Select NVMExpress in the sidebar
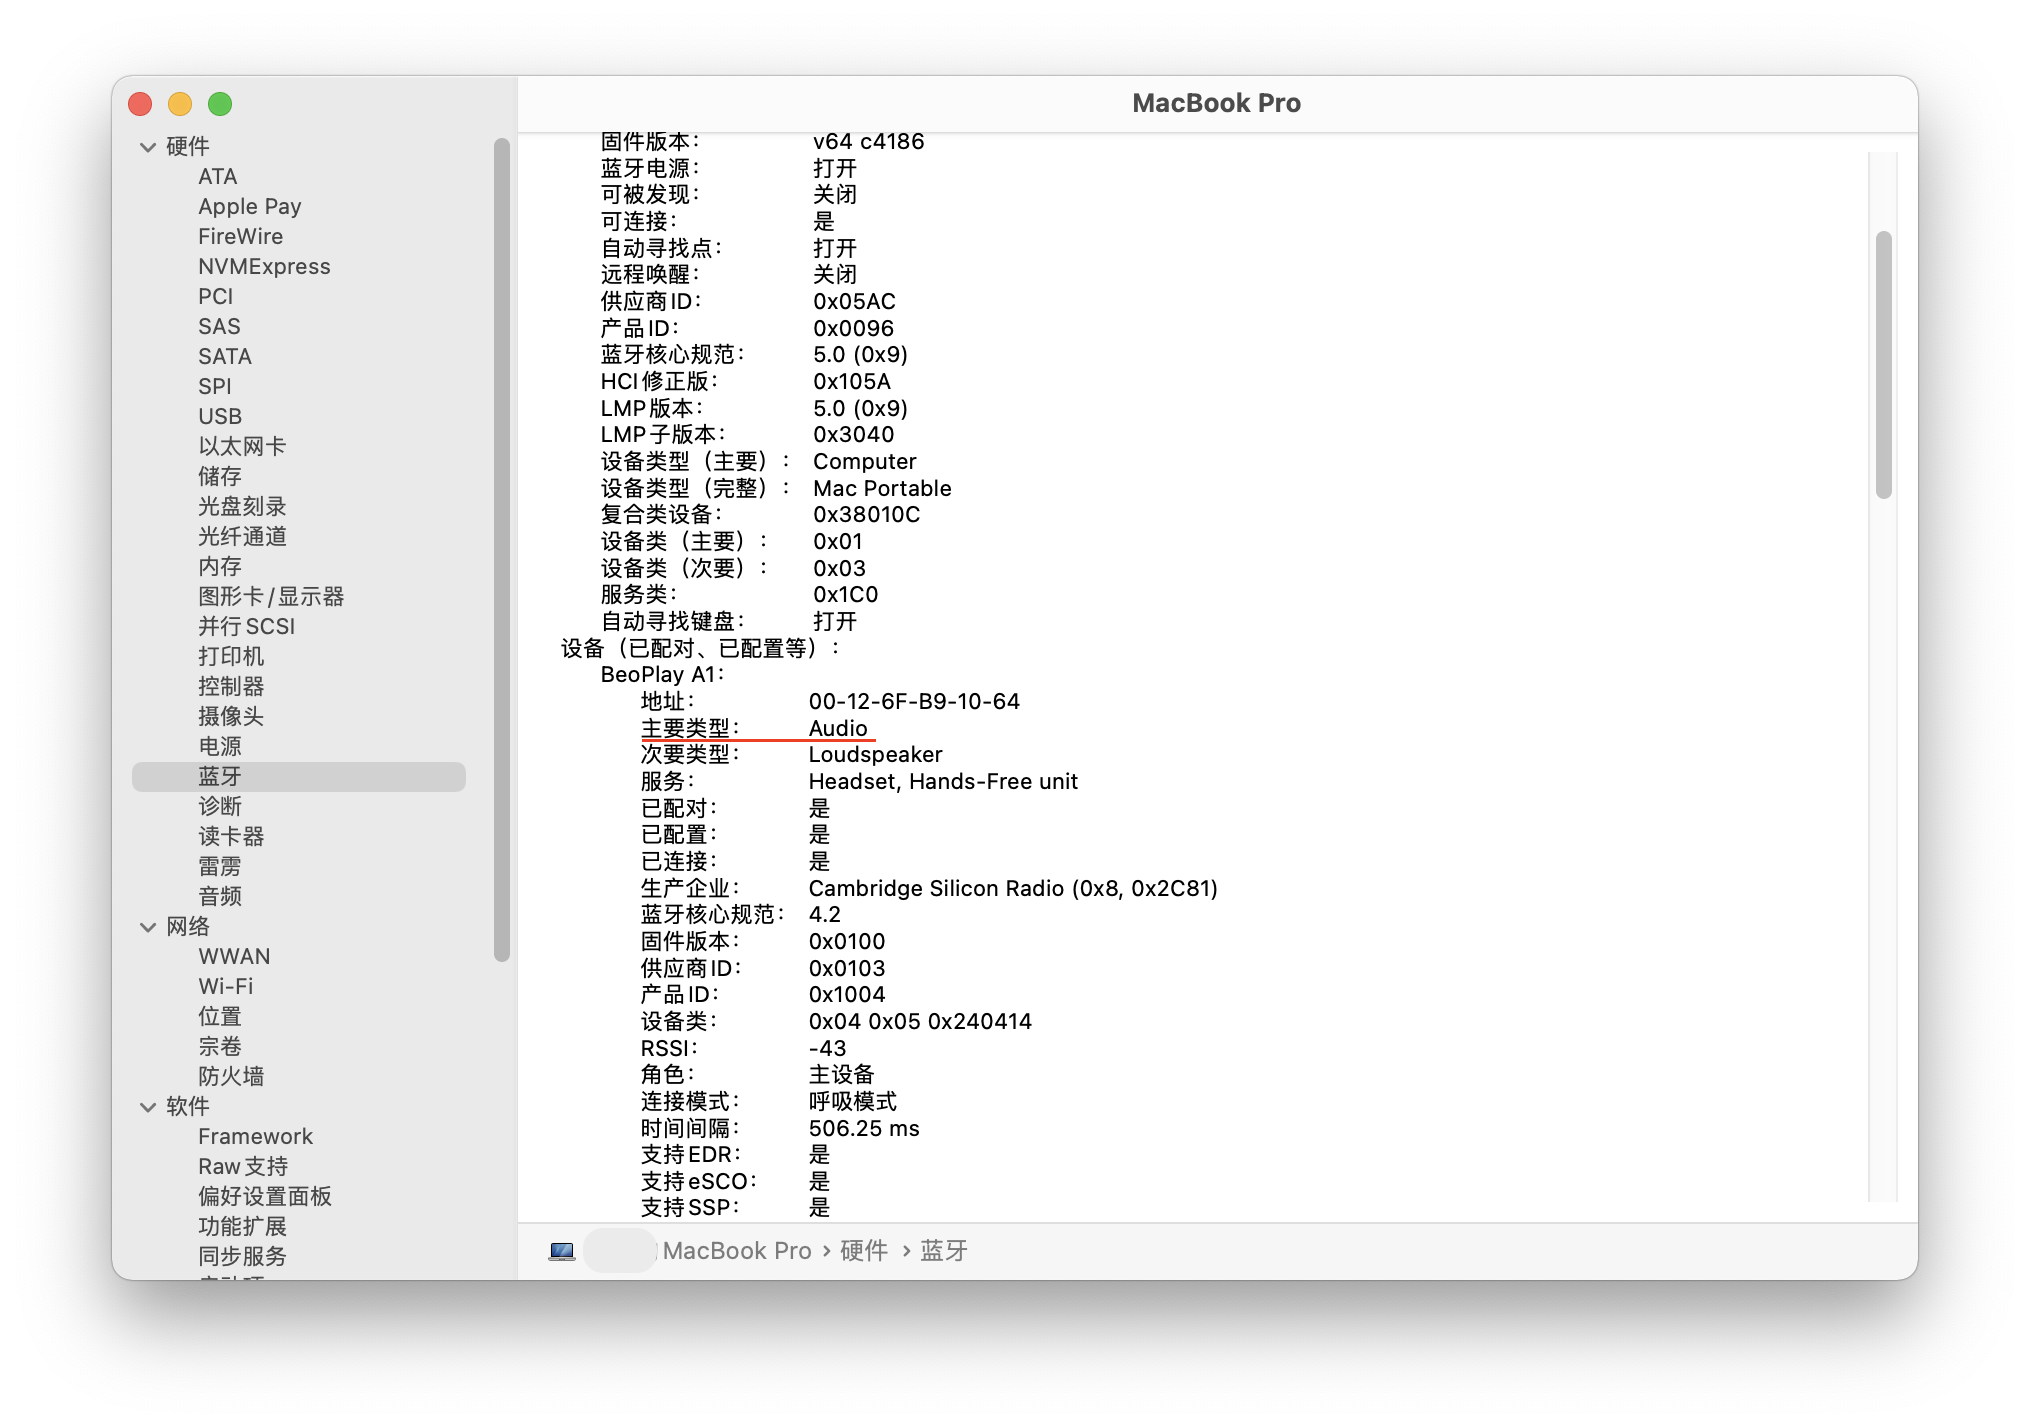The image size is (2030, 1428). pyautogui.click(x=264, y=267)
